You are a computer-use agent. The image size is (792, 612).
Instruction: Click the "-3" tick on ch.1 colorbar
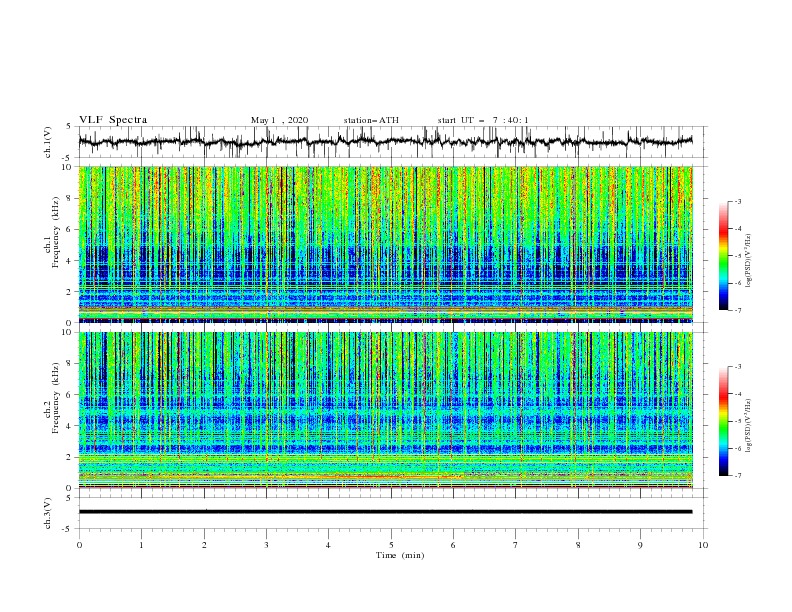pos(738,201)
